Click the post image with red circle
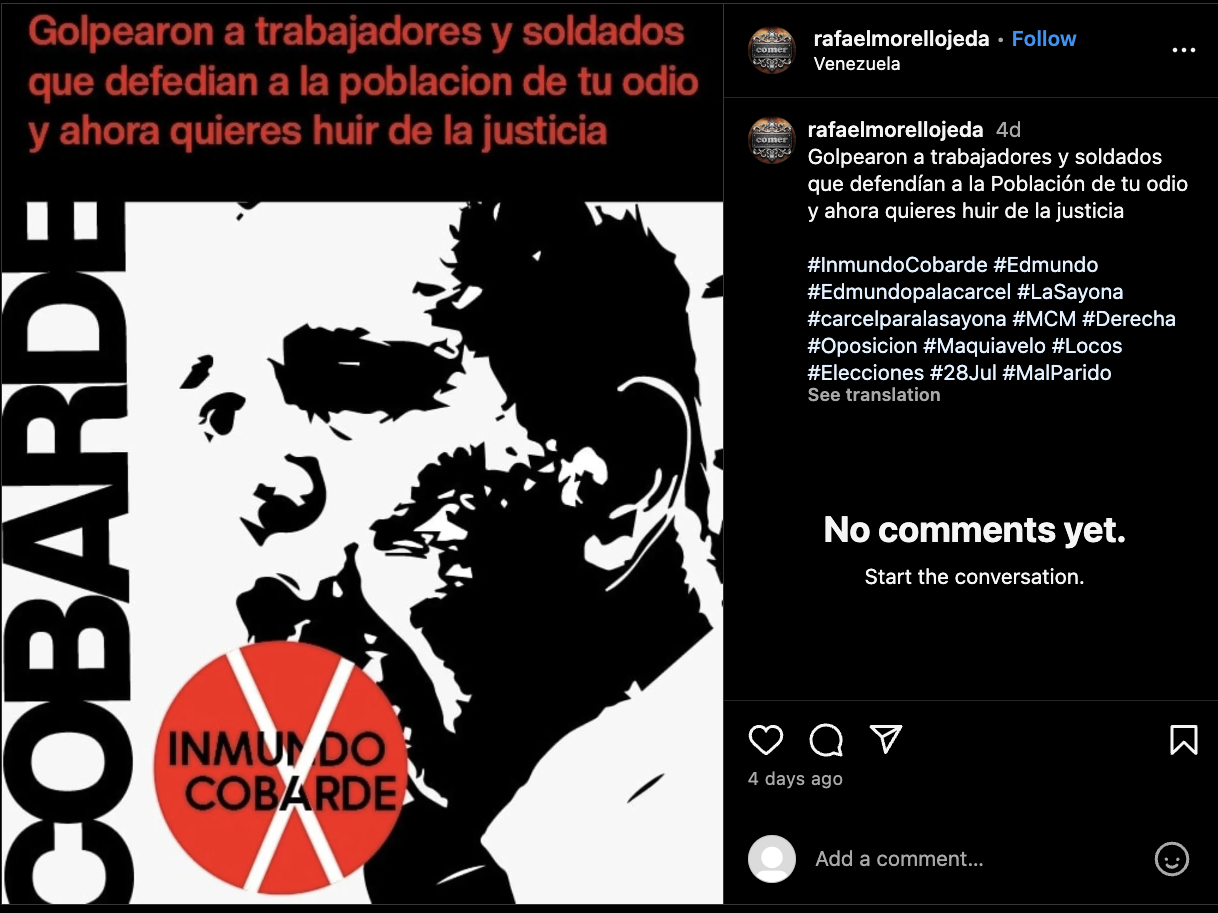1218x913 pixels. pyautogui.click(x=362, y=456)
